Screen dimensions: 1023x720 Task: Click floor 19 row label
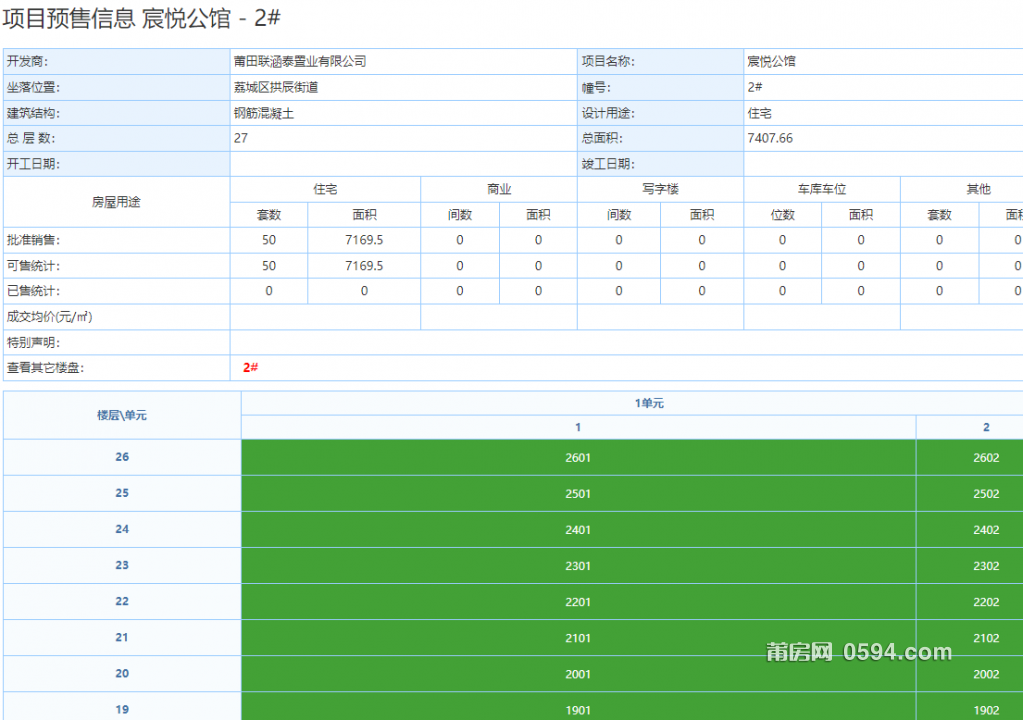(x=122, y=707)
